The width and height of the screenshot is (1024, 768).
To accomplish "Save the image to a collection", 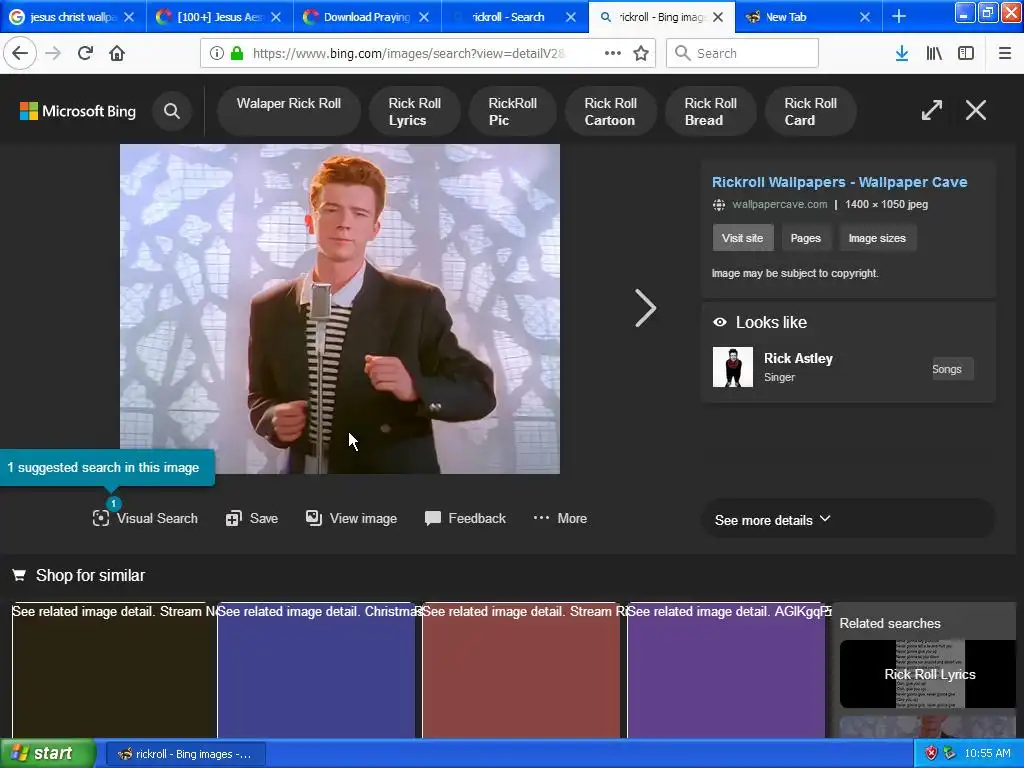I will pos(252,519).
